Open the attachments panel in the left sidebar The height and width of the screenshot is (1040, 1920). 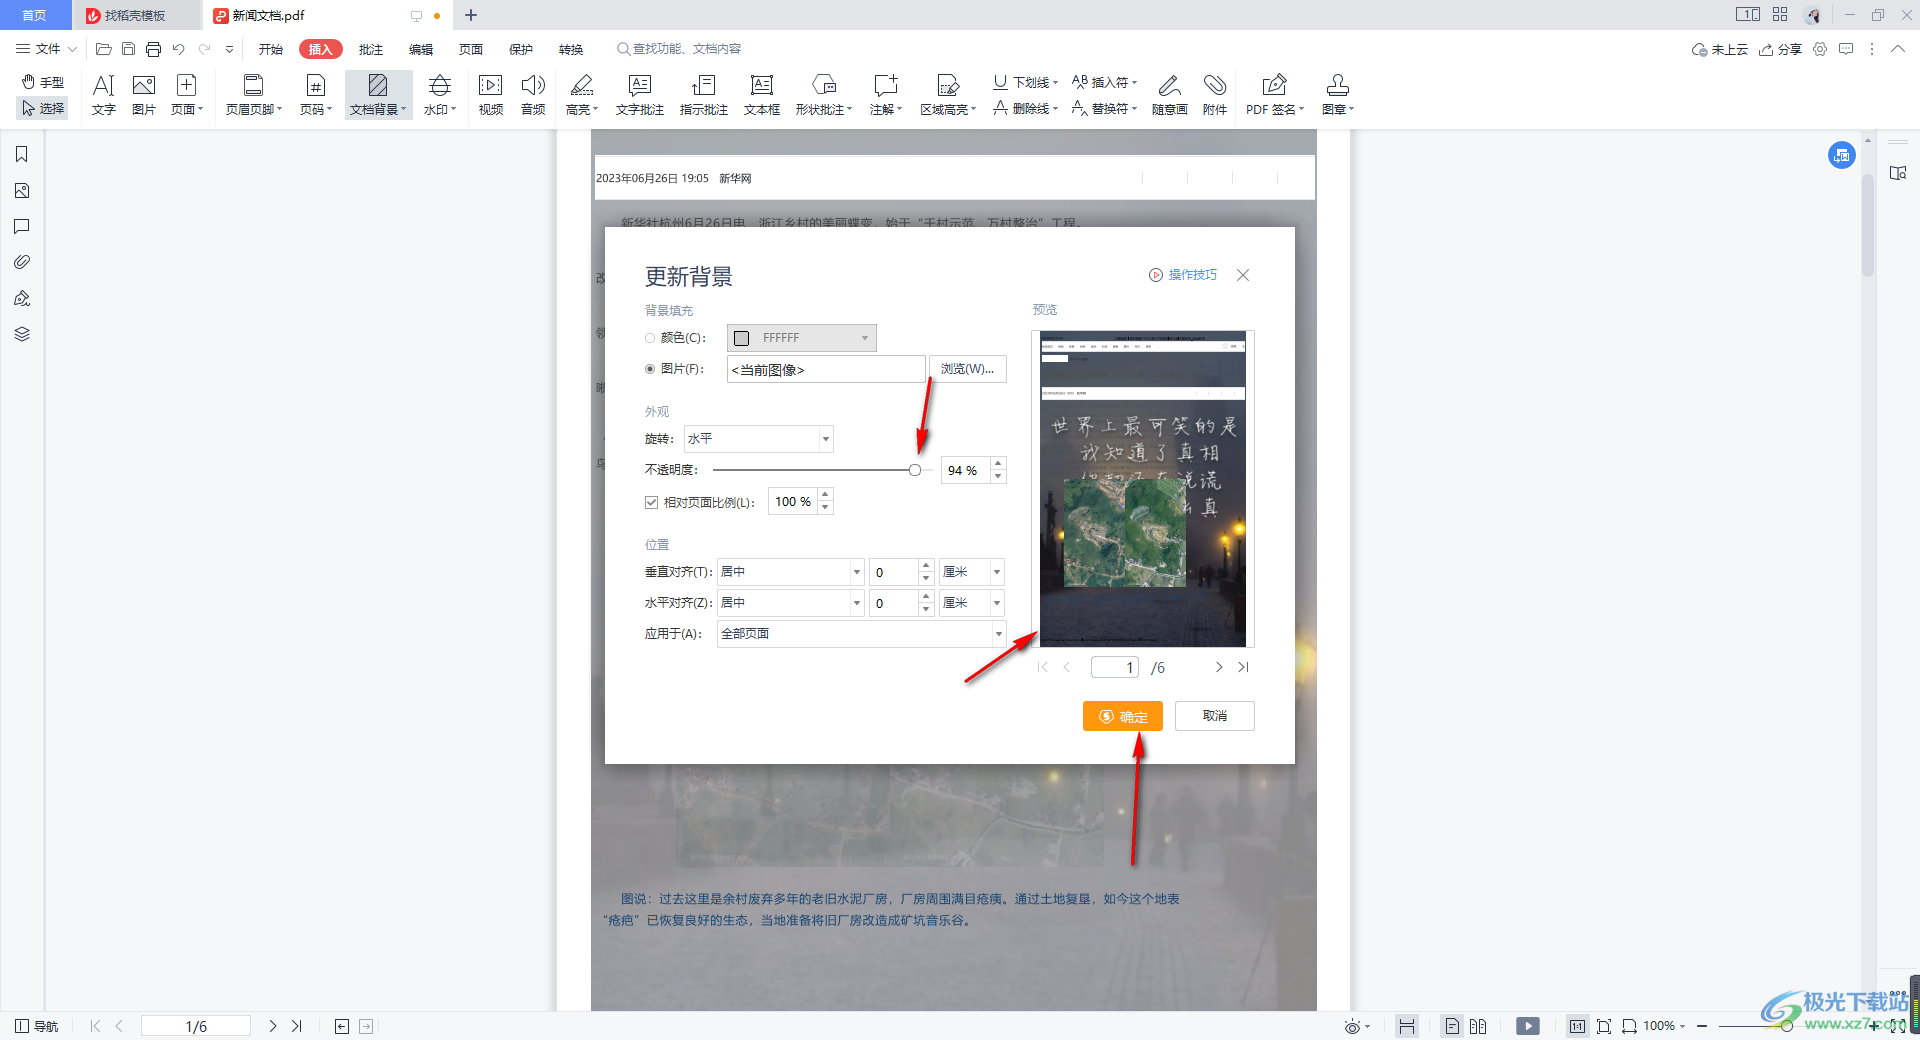(x=22, y=262)
